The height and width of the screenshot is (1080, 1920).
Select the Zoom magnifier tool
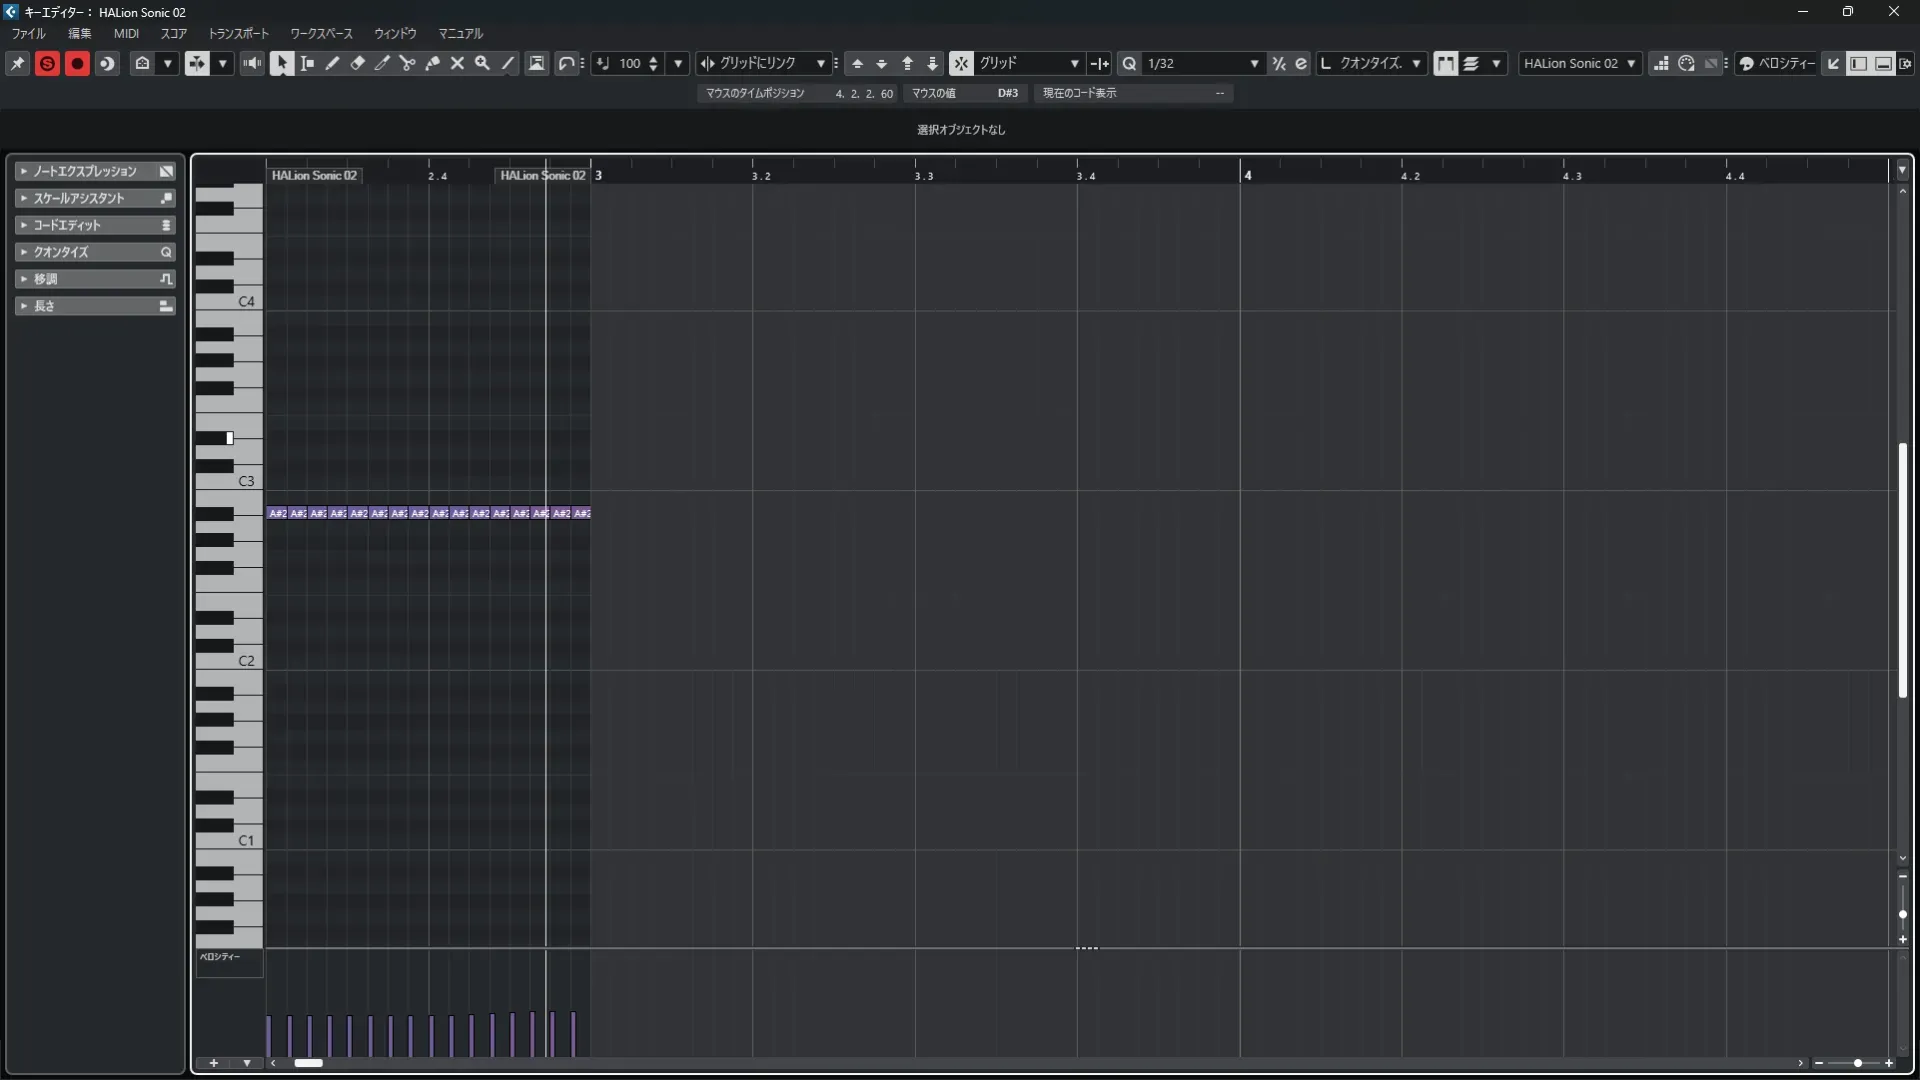click(482, 63)
